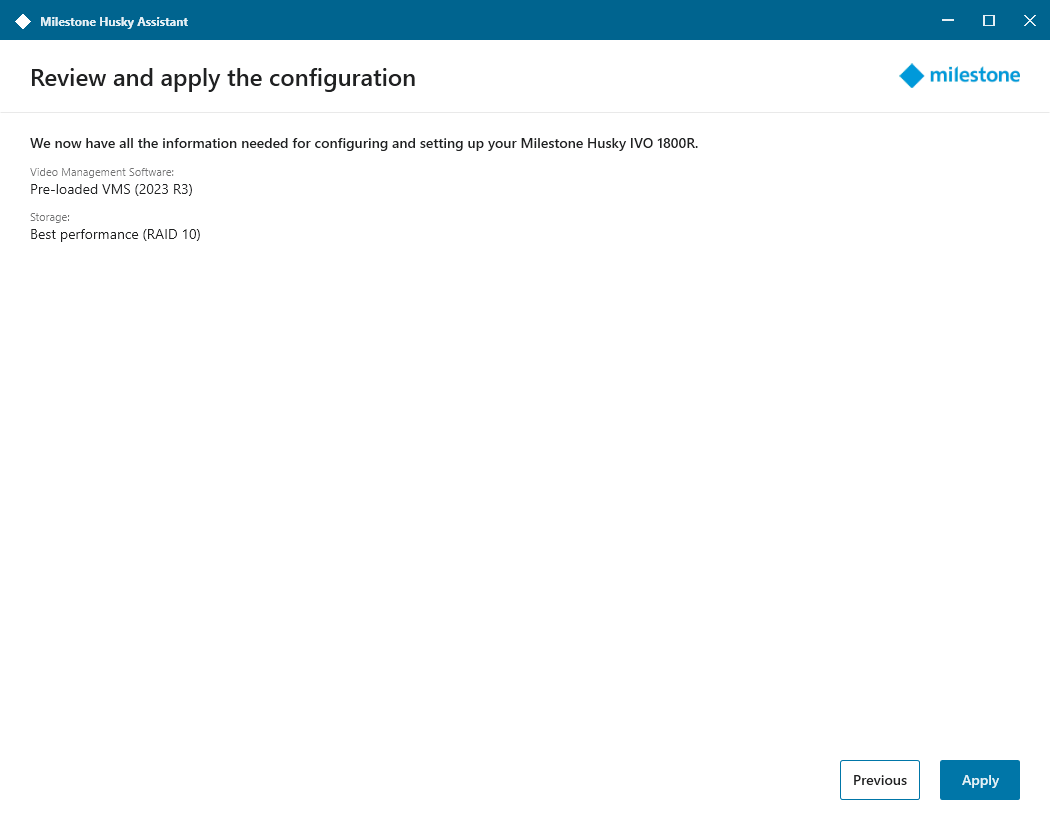Maximize the Husky Assistant window
Image resolution: width=1050 pixels, height=830 pixels.
tap(988, 21)
